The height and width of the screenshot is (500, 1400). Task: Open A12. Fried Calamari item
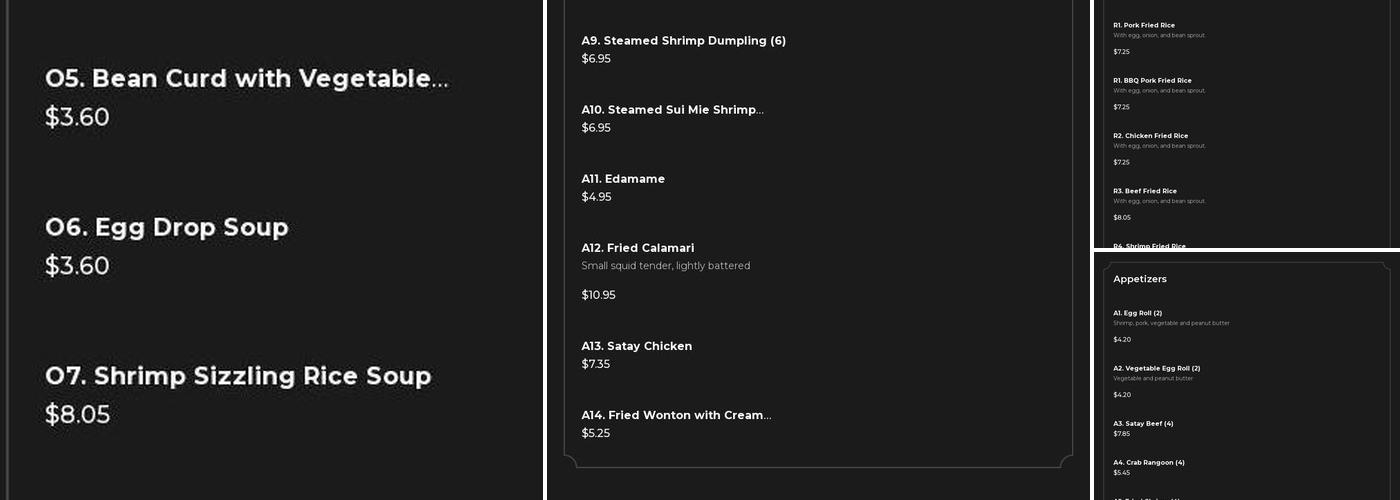pos(638,248)
